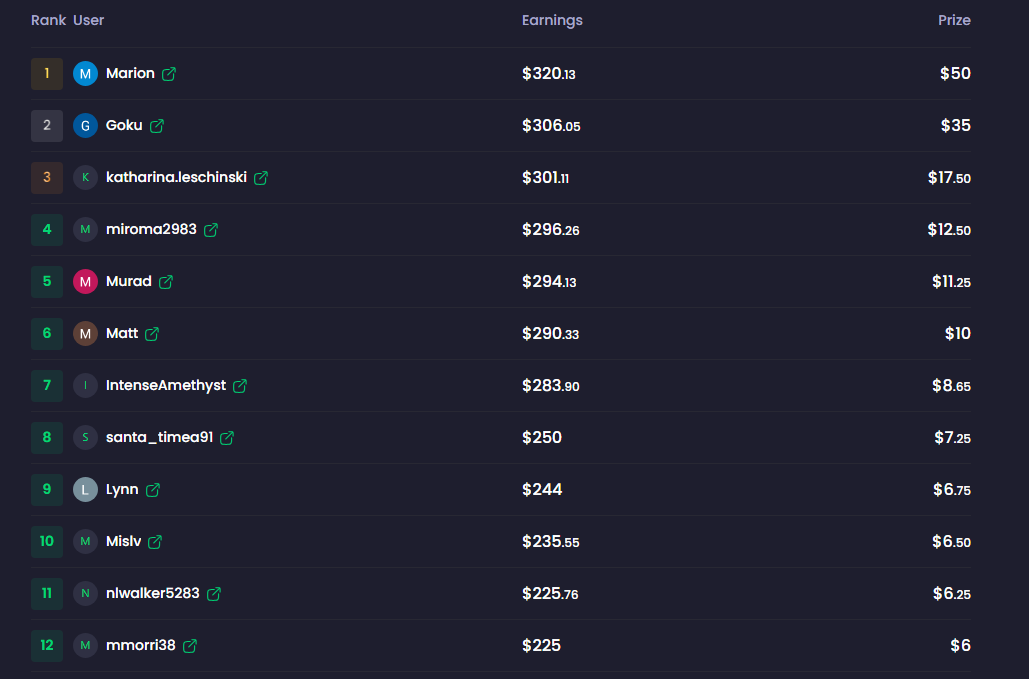Open Marion's external profile link icon
Viewport: 1029px width, 679px height.
168,73
